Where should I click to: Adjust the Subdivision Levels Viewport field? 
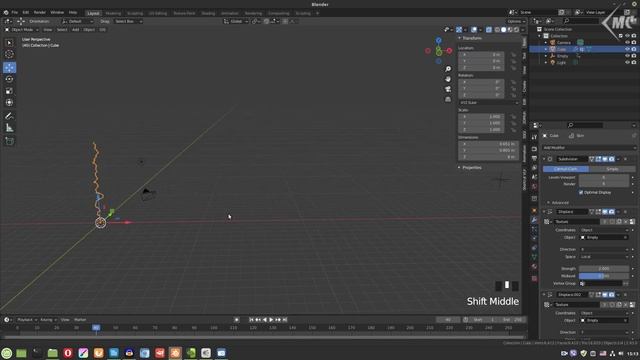coord(604,178)
